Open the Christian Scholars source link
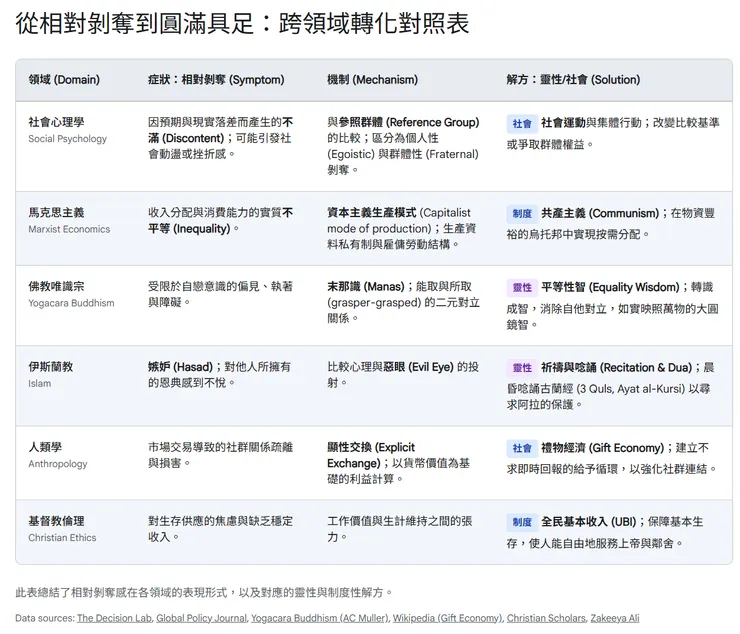The image size is (740, 634). click(547, 618)
